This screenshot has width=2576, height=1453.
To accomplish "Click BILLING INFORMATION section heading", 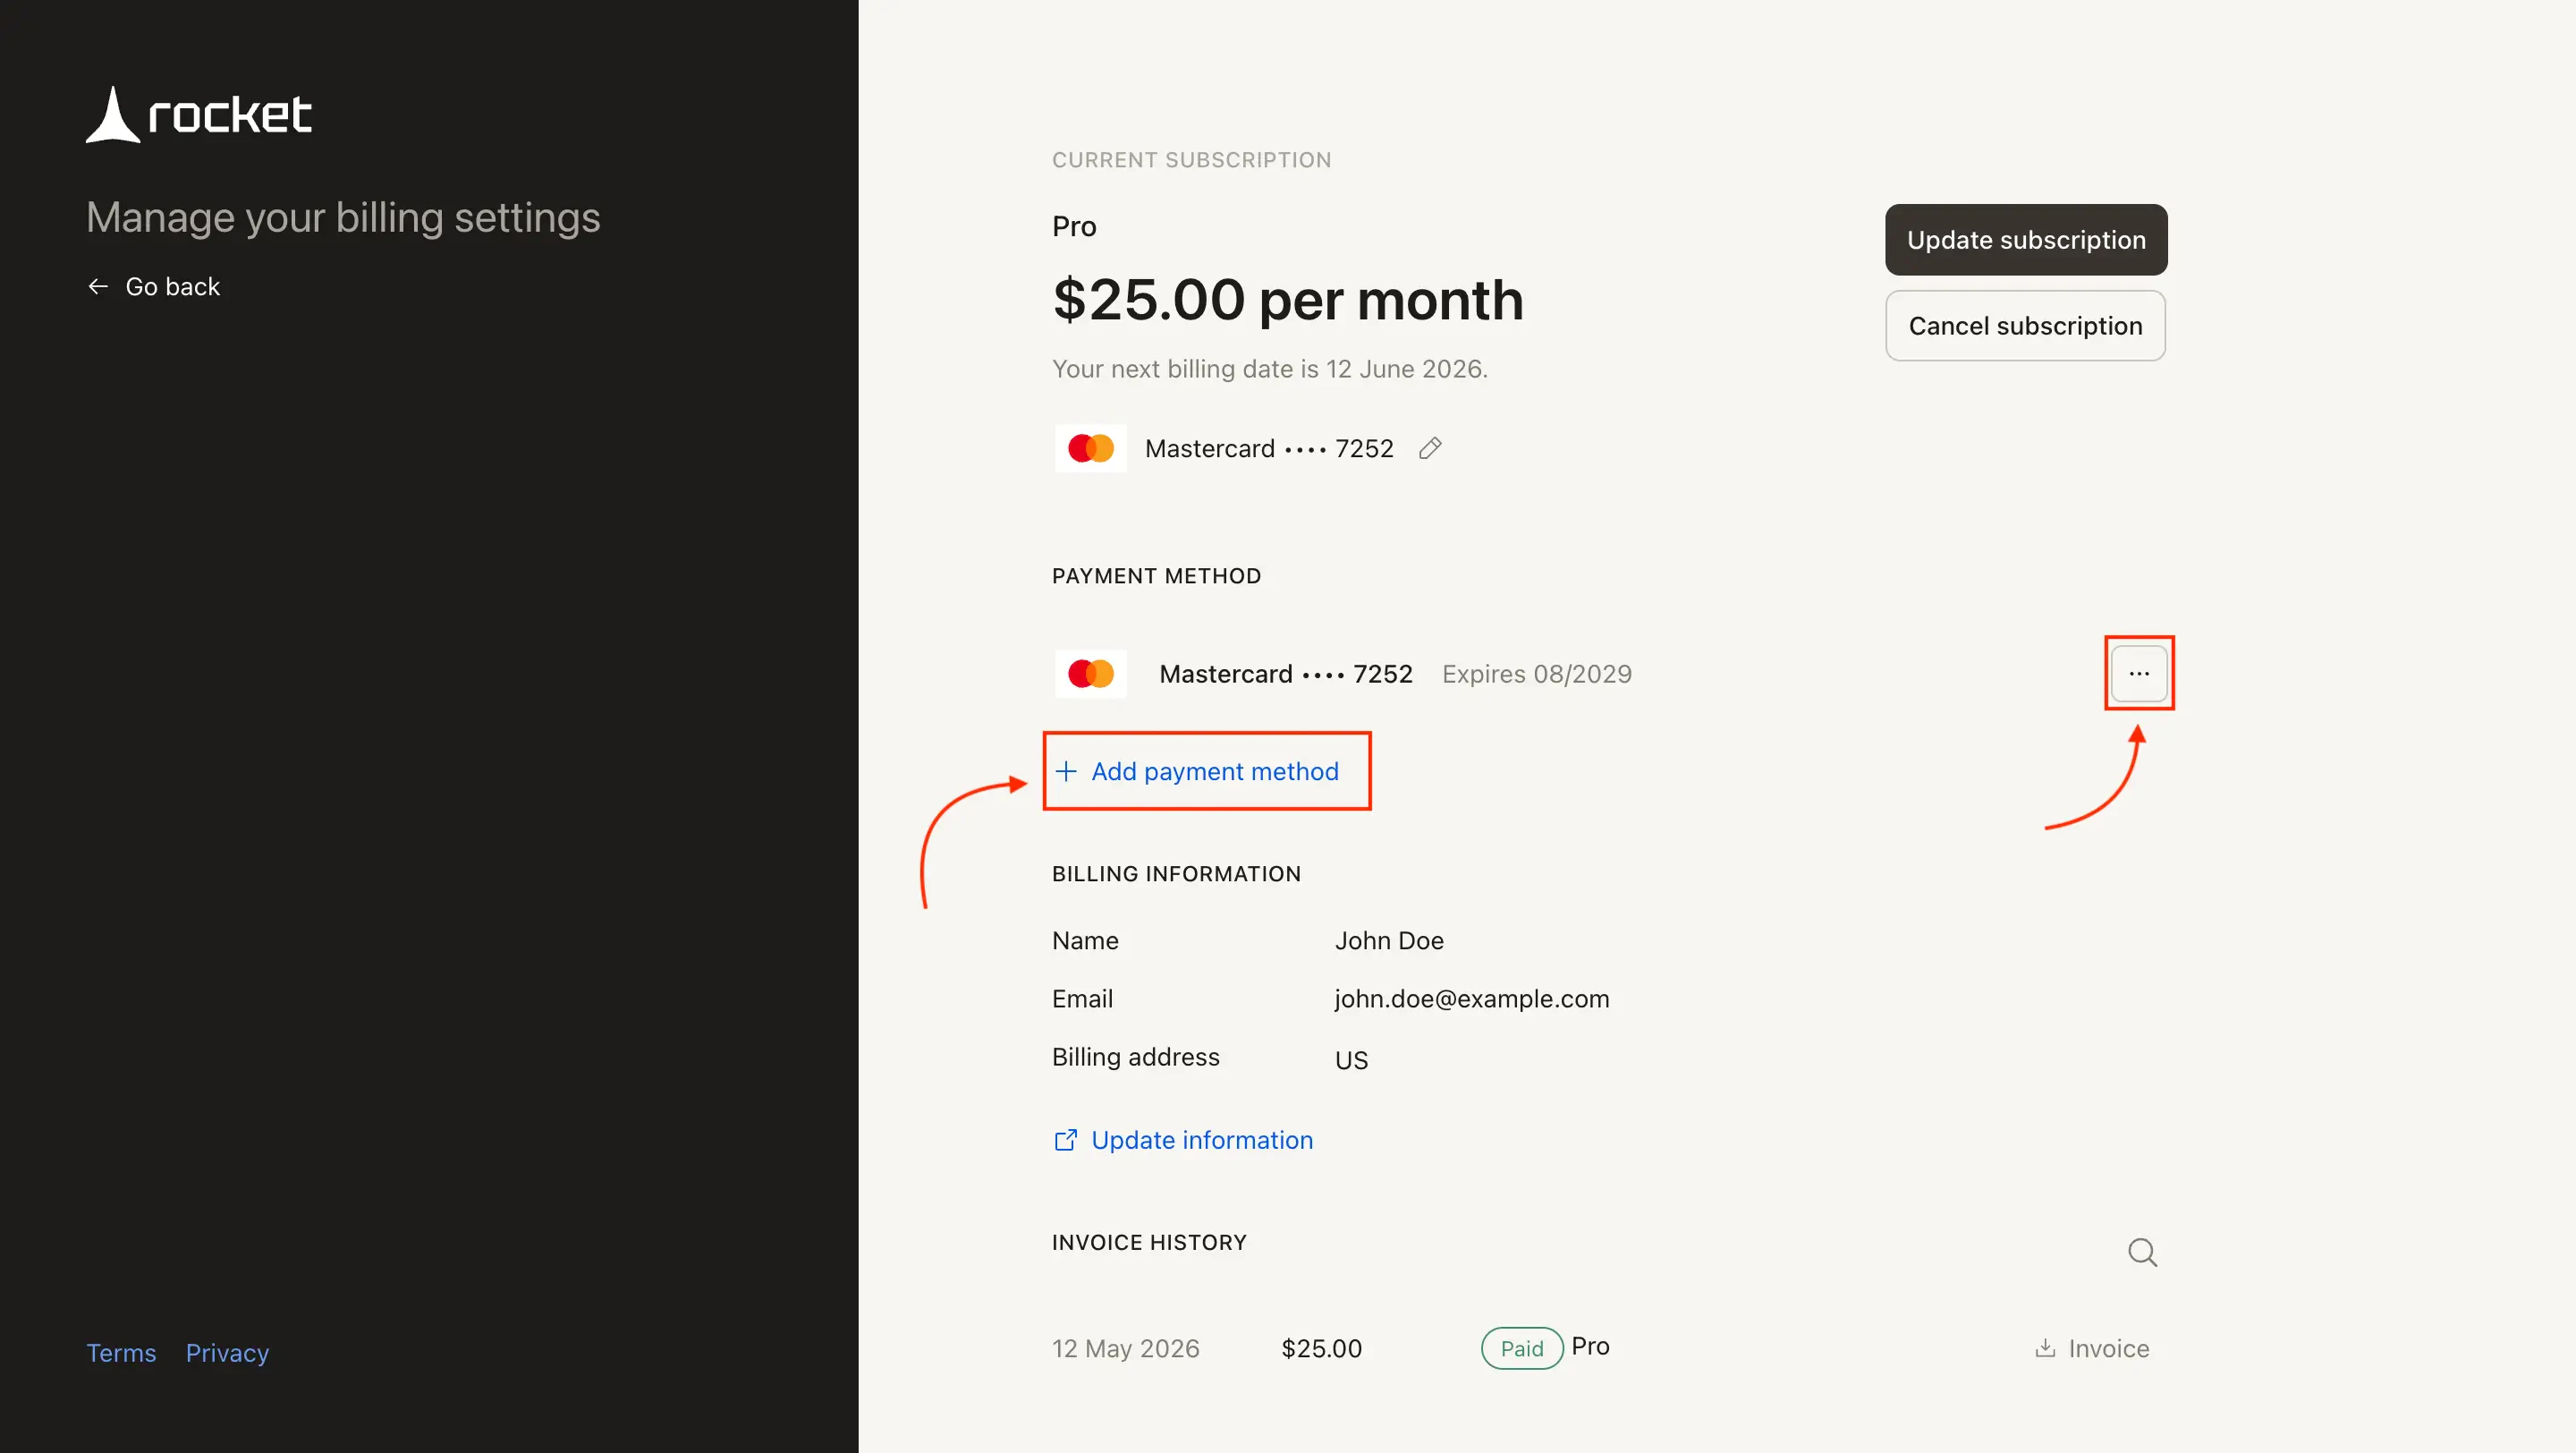I will pyautogui.click(x=1176, y=874).
